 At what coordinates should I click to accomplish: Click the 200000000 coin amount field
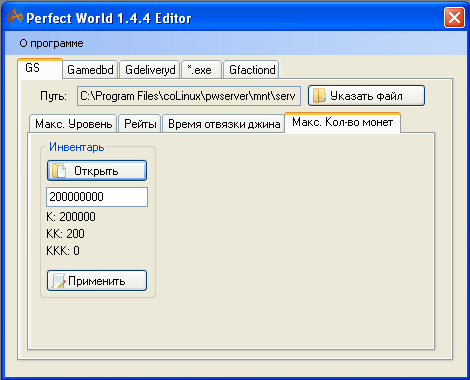(x=97, y=197)
